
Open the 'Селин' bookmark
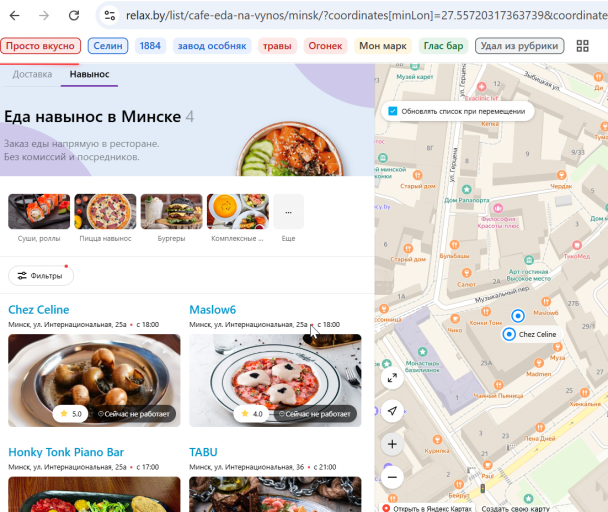click(108, 46)
